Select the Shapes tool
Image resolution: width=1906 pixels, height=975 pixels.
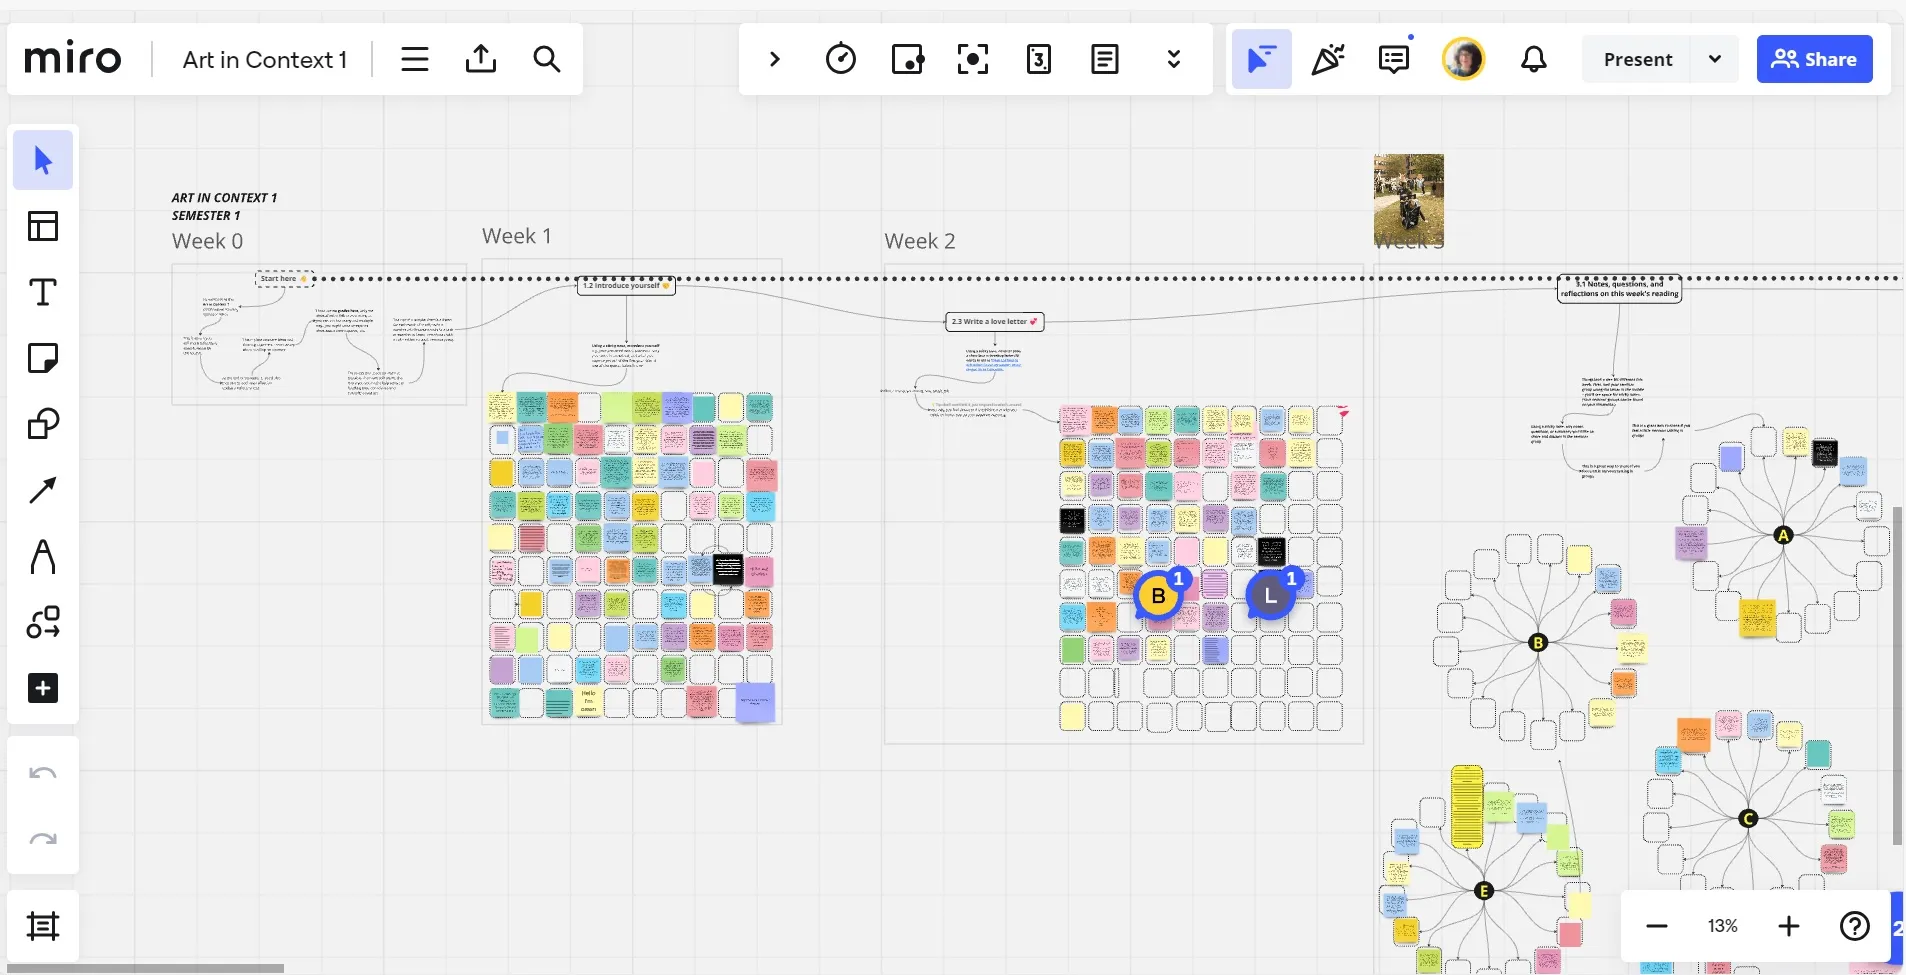click(43, 423)
